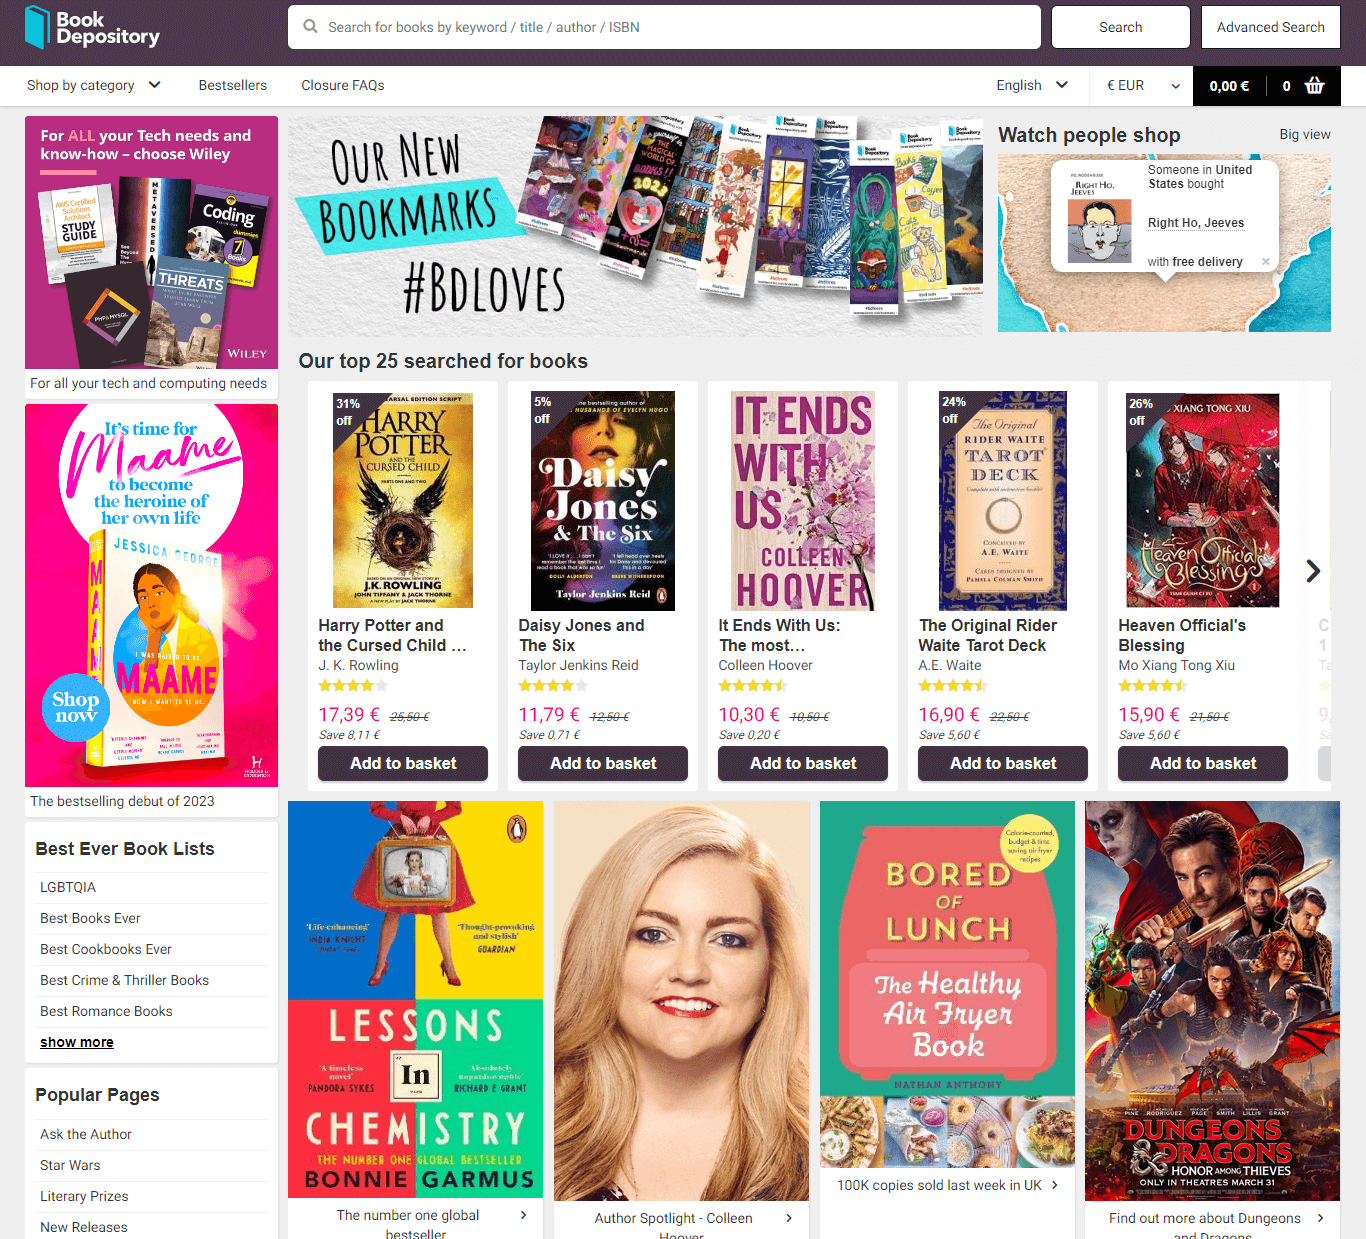1366x1239 pixels.
Task: Add Daisy Jones to basket
Action: pyautogui.click(x=602, y=763)
